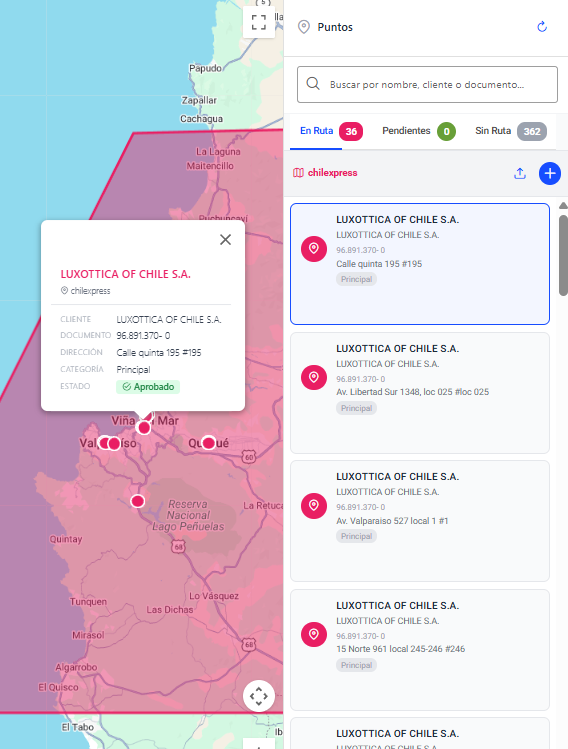The image size is (568, 749).
Task: Click the 0 Pendientes badge
Action: click(x=446, y=131)
